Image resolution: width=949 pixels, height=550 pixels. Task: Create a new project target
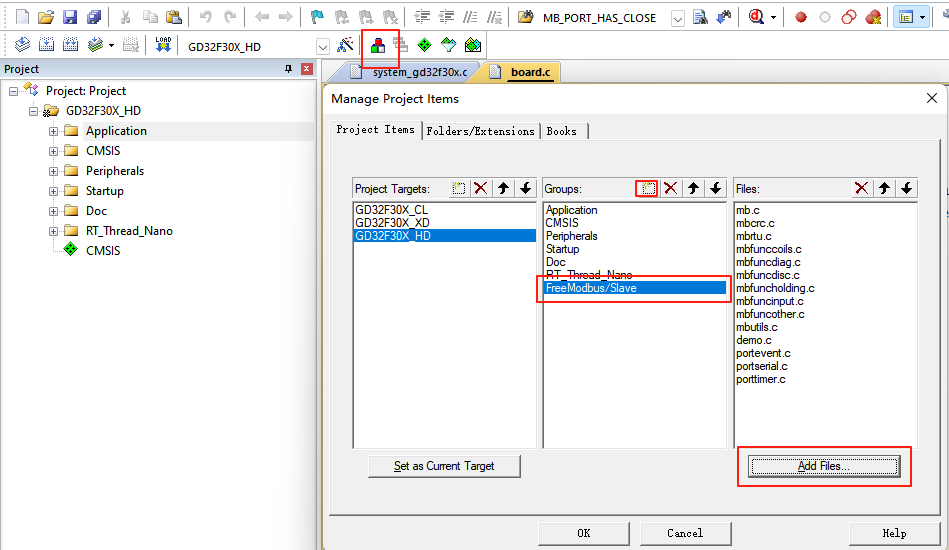click(x=458, y=188)
